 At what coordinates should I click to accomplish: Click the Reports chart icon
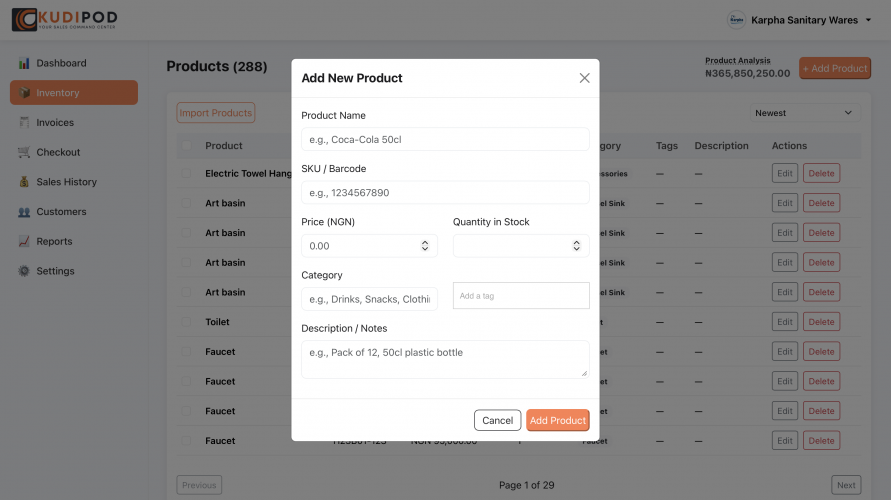[x=24, y=241]
